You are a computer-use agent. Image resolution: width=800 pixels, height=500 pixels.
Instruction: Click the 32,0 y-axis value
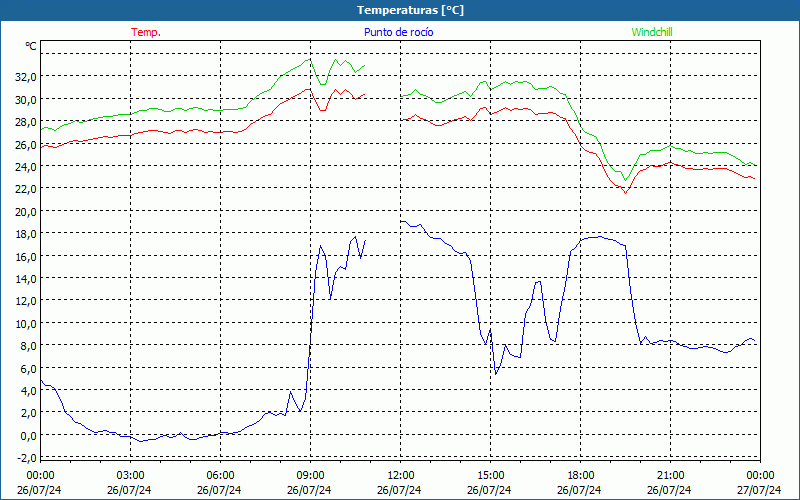click(x=26, y=77)
